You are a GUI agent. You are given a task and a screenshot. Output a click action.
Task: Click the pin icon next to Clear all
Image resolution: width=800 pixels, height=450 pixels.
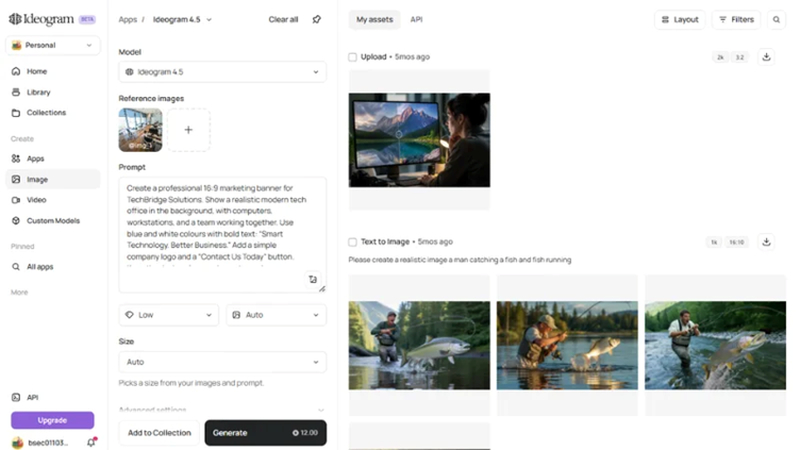tap(317, 19)
